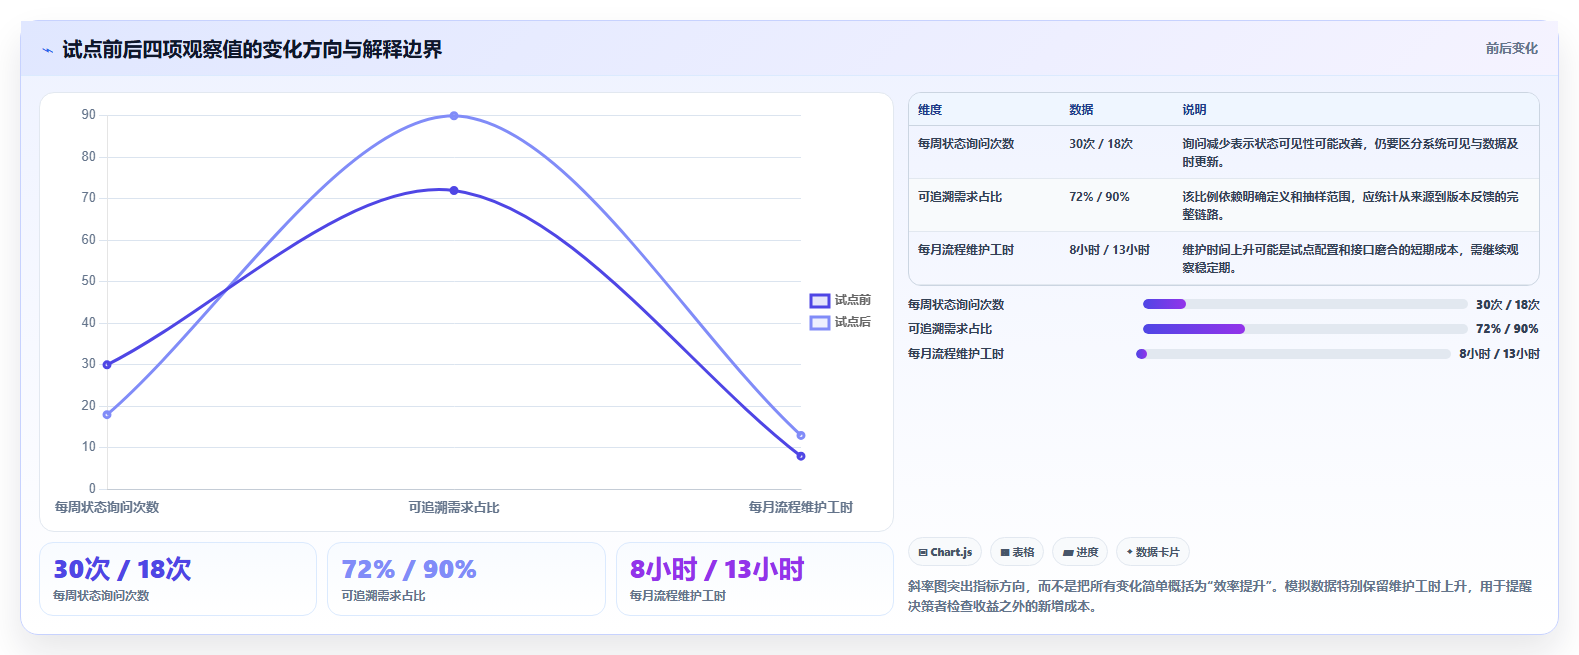Click the 试点前 data point at 30
1579x655 pixels.
107,364
